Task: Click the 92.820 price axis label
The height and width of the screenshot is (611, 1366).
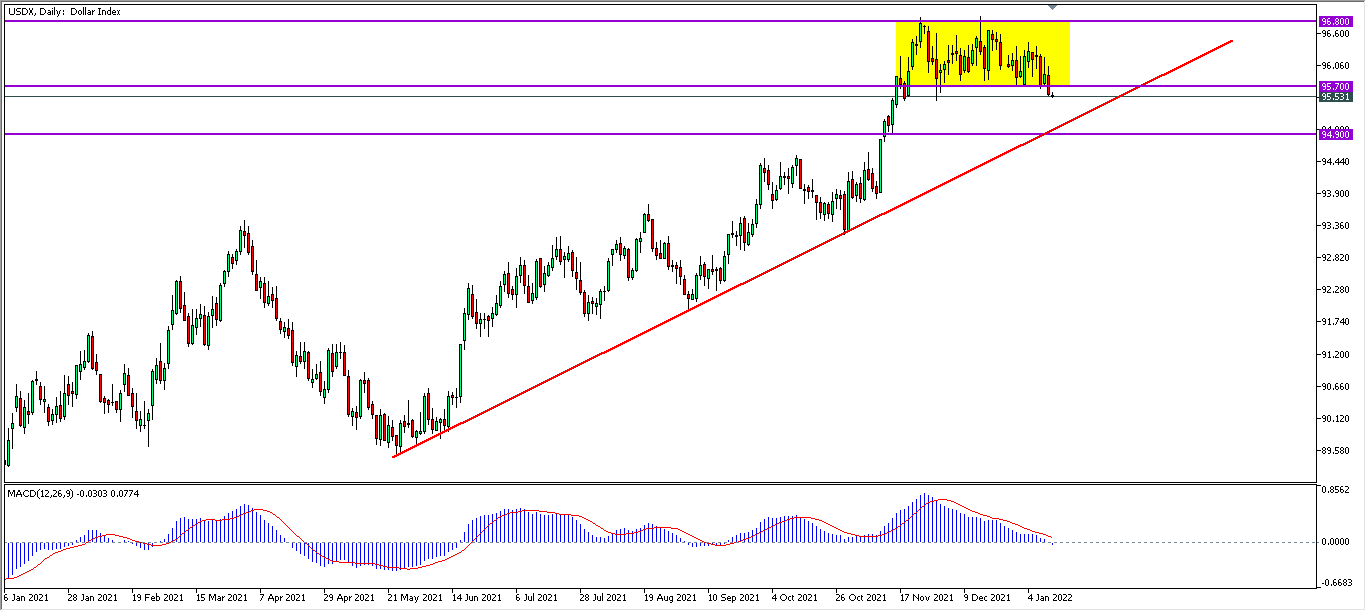Action: coord(1338,257)
